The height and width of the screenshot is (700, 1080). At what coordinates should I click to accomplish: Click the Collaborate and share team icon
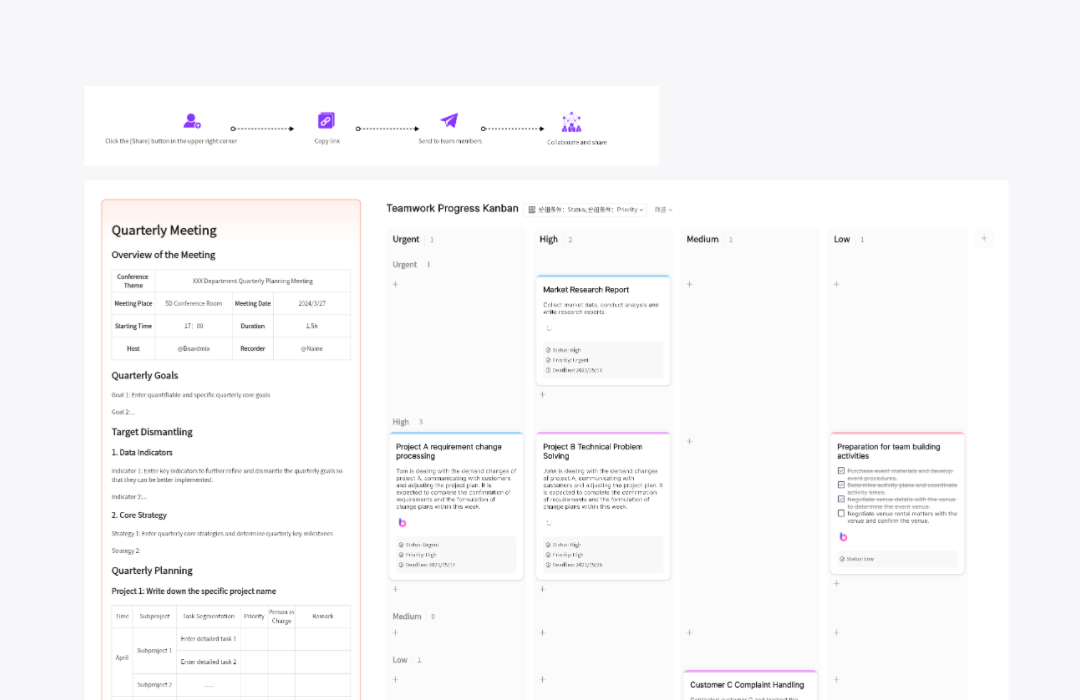tap(571, 122)
